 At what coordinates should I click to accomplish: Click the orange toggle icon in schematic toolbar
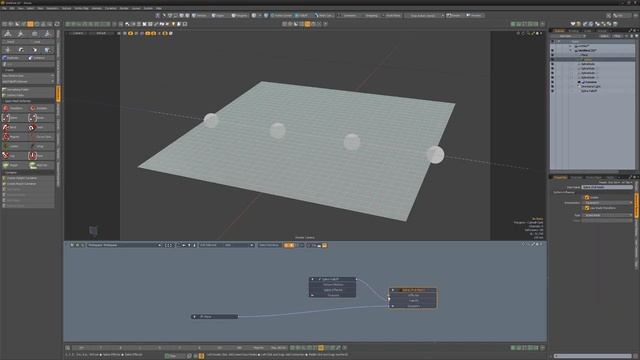click(x=289, y=245)
